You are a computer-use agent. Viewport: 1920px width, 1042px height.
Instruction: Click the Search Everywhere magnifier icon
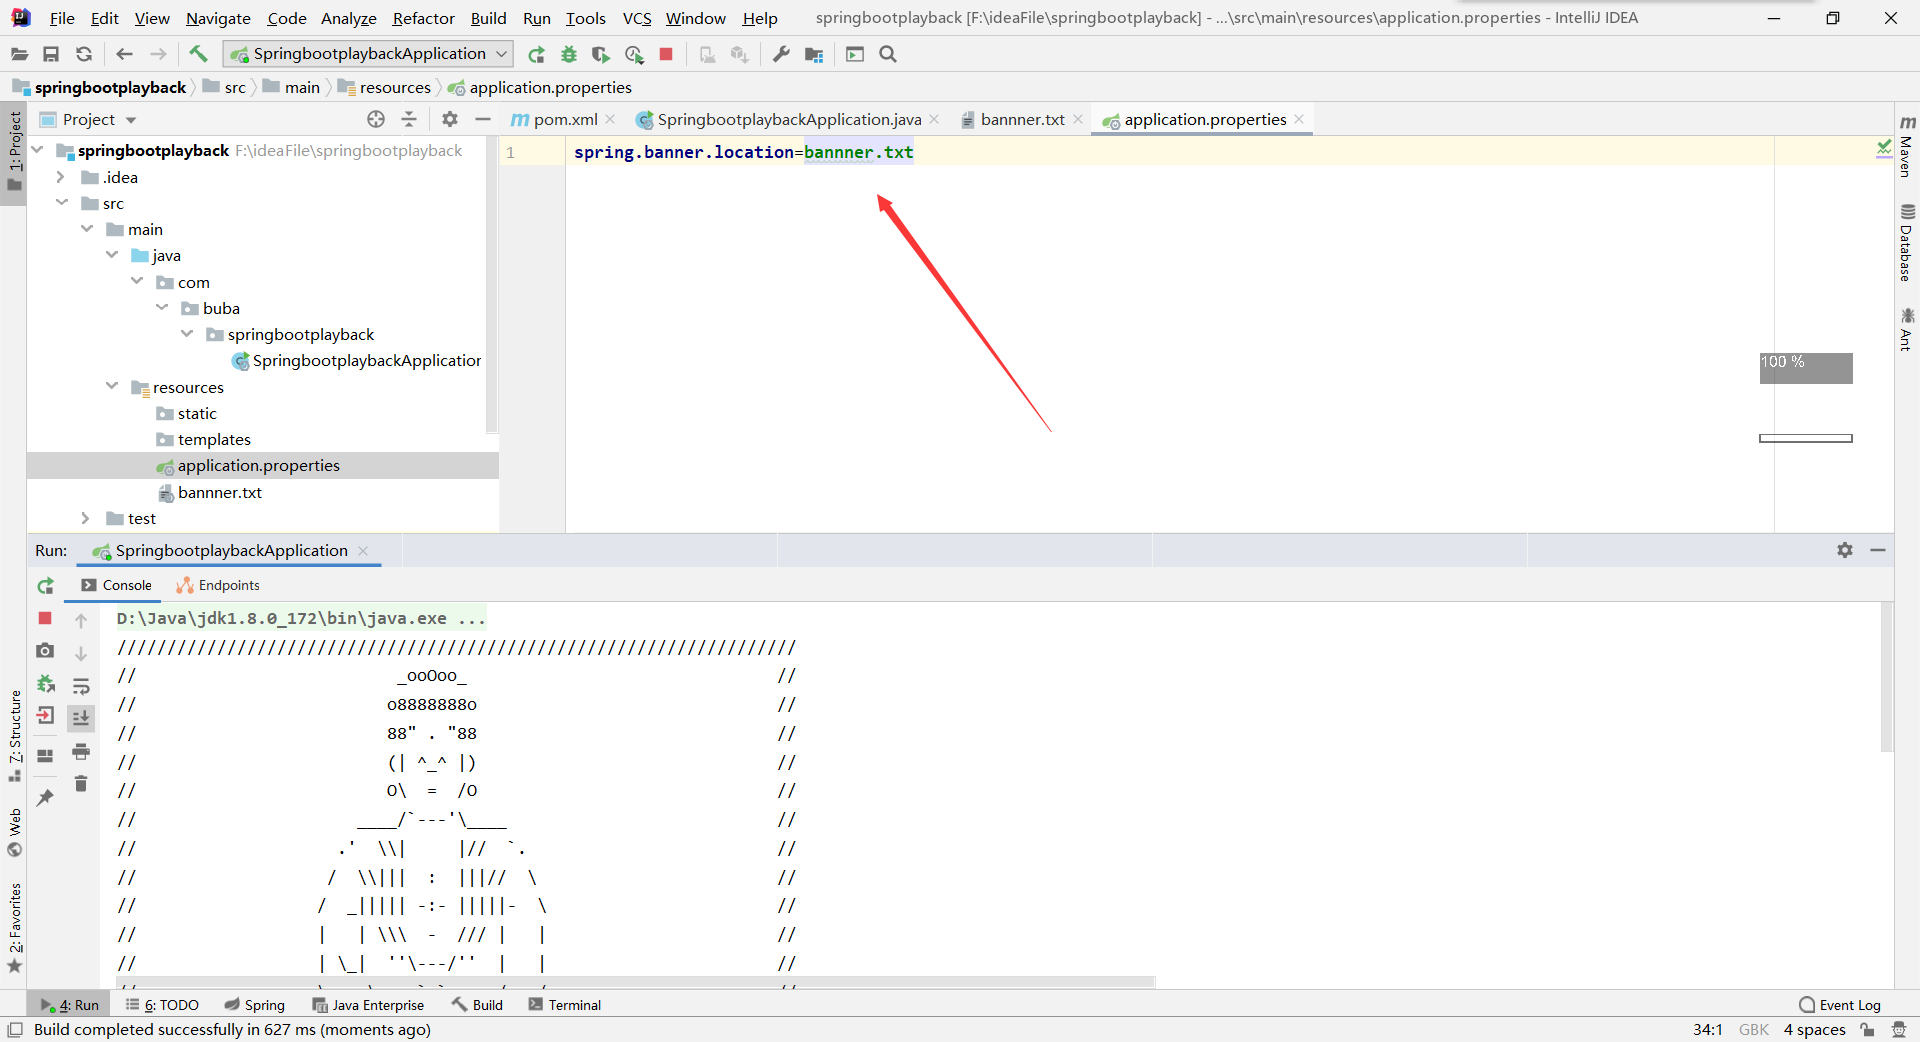888,54
